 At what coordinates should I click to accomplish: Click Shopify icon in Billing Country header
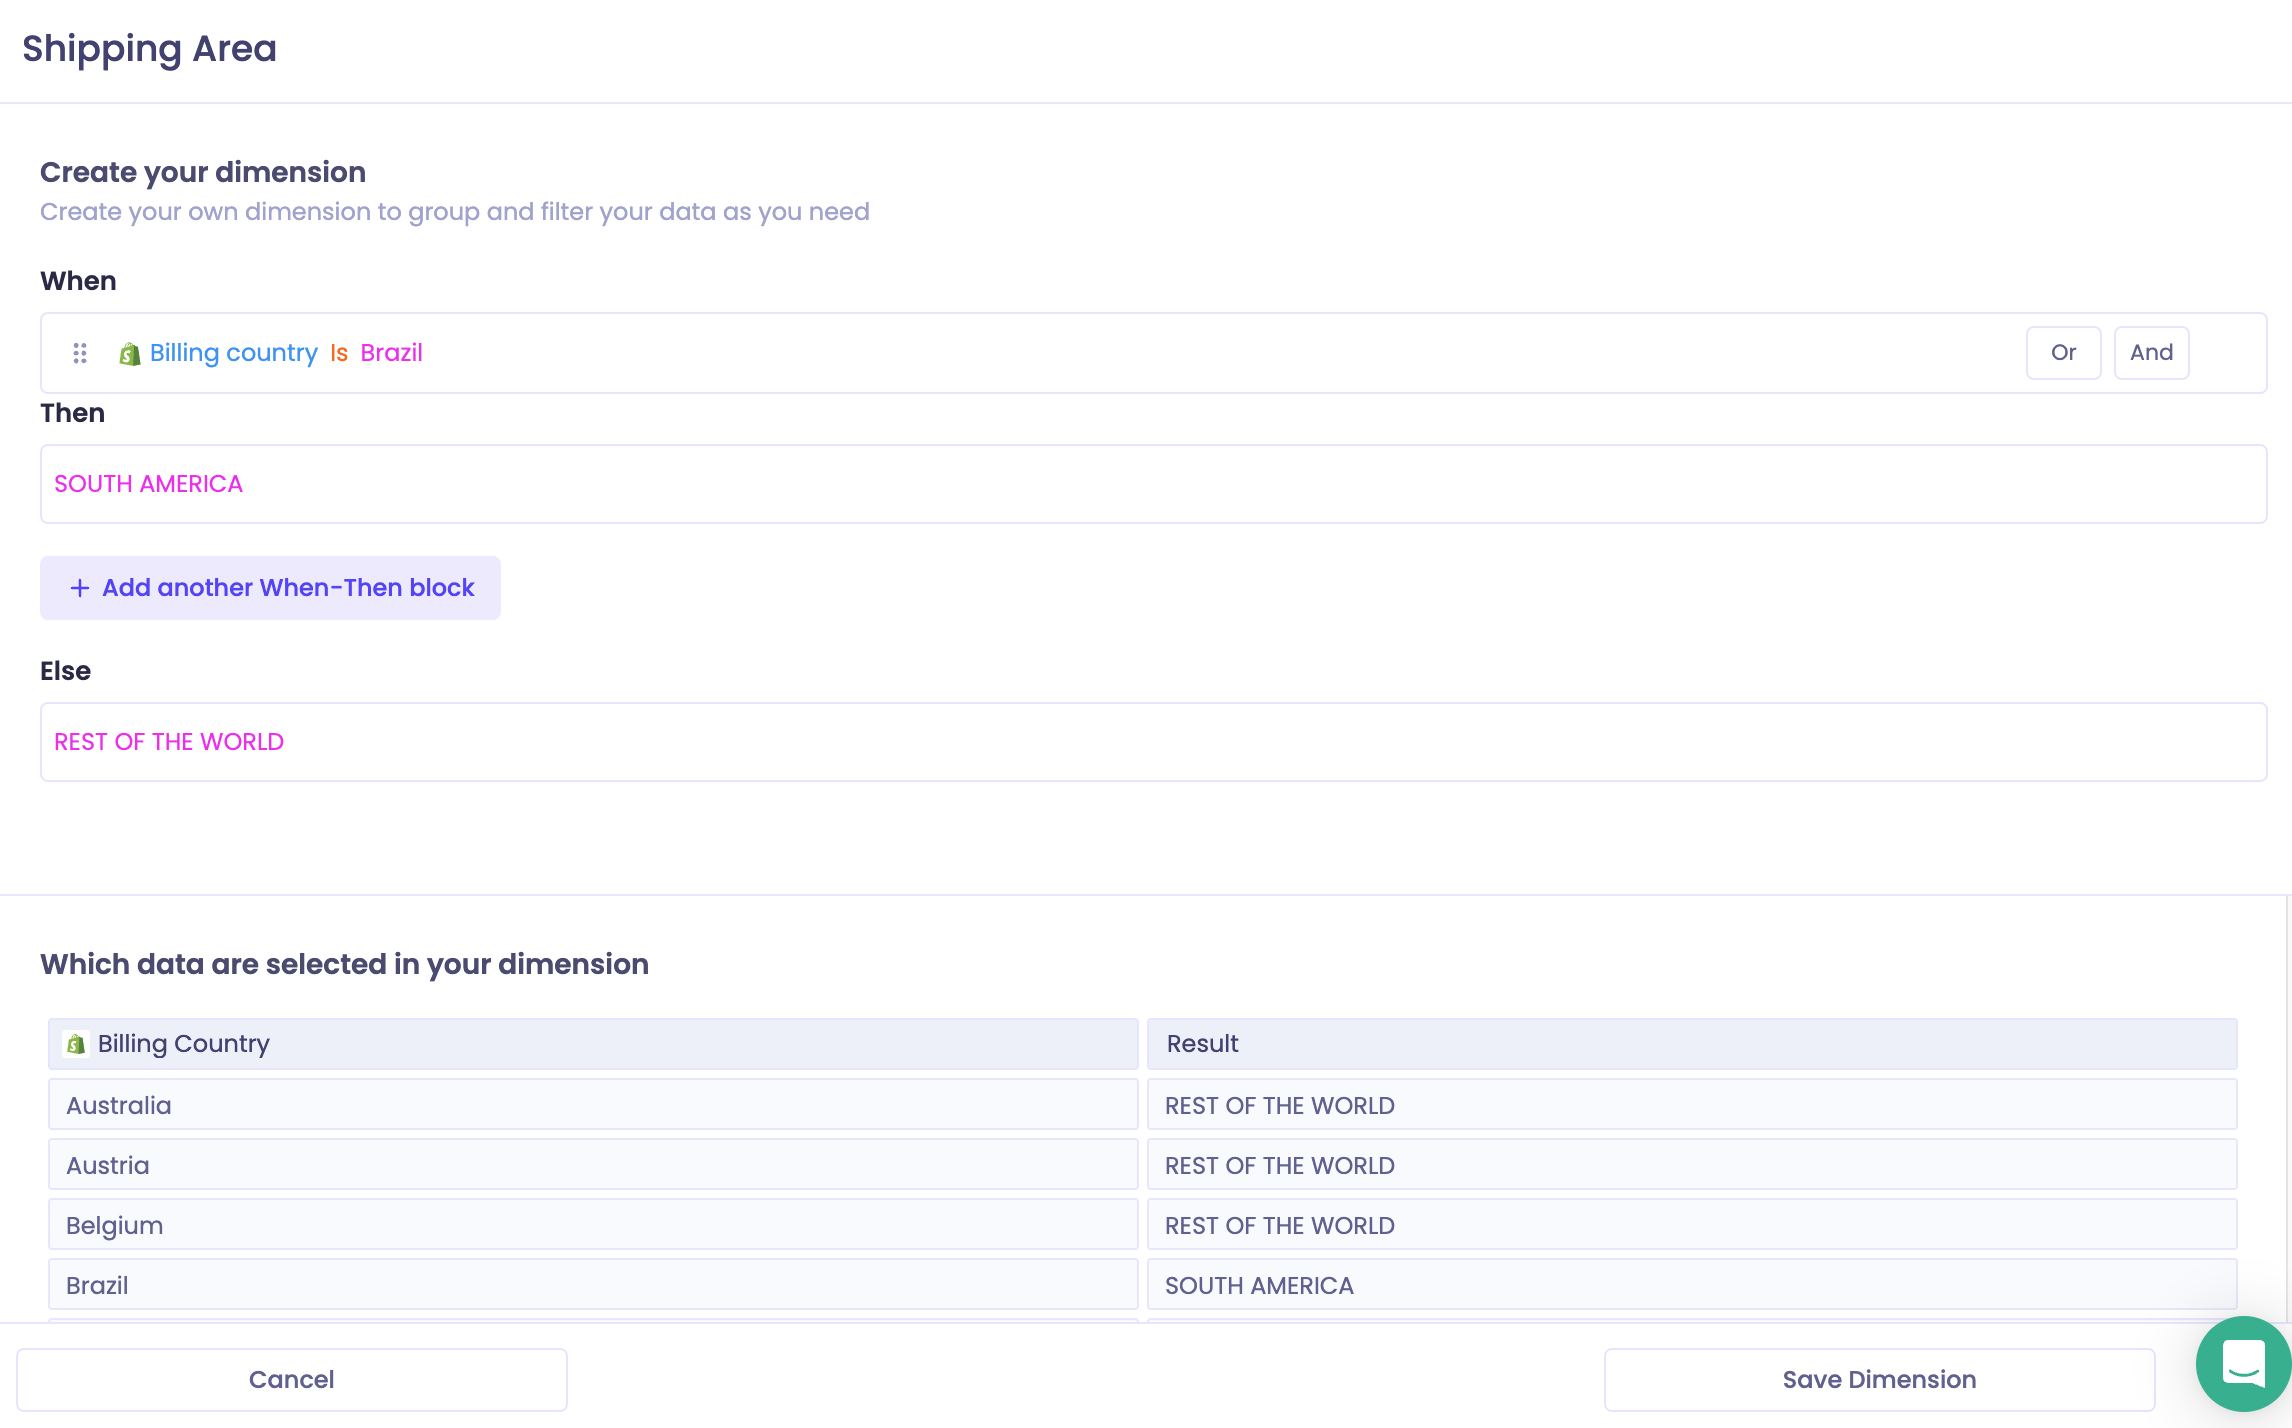[76, 1044]
